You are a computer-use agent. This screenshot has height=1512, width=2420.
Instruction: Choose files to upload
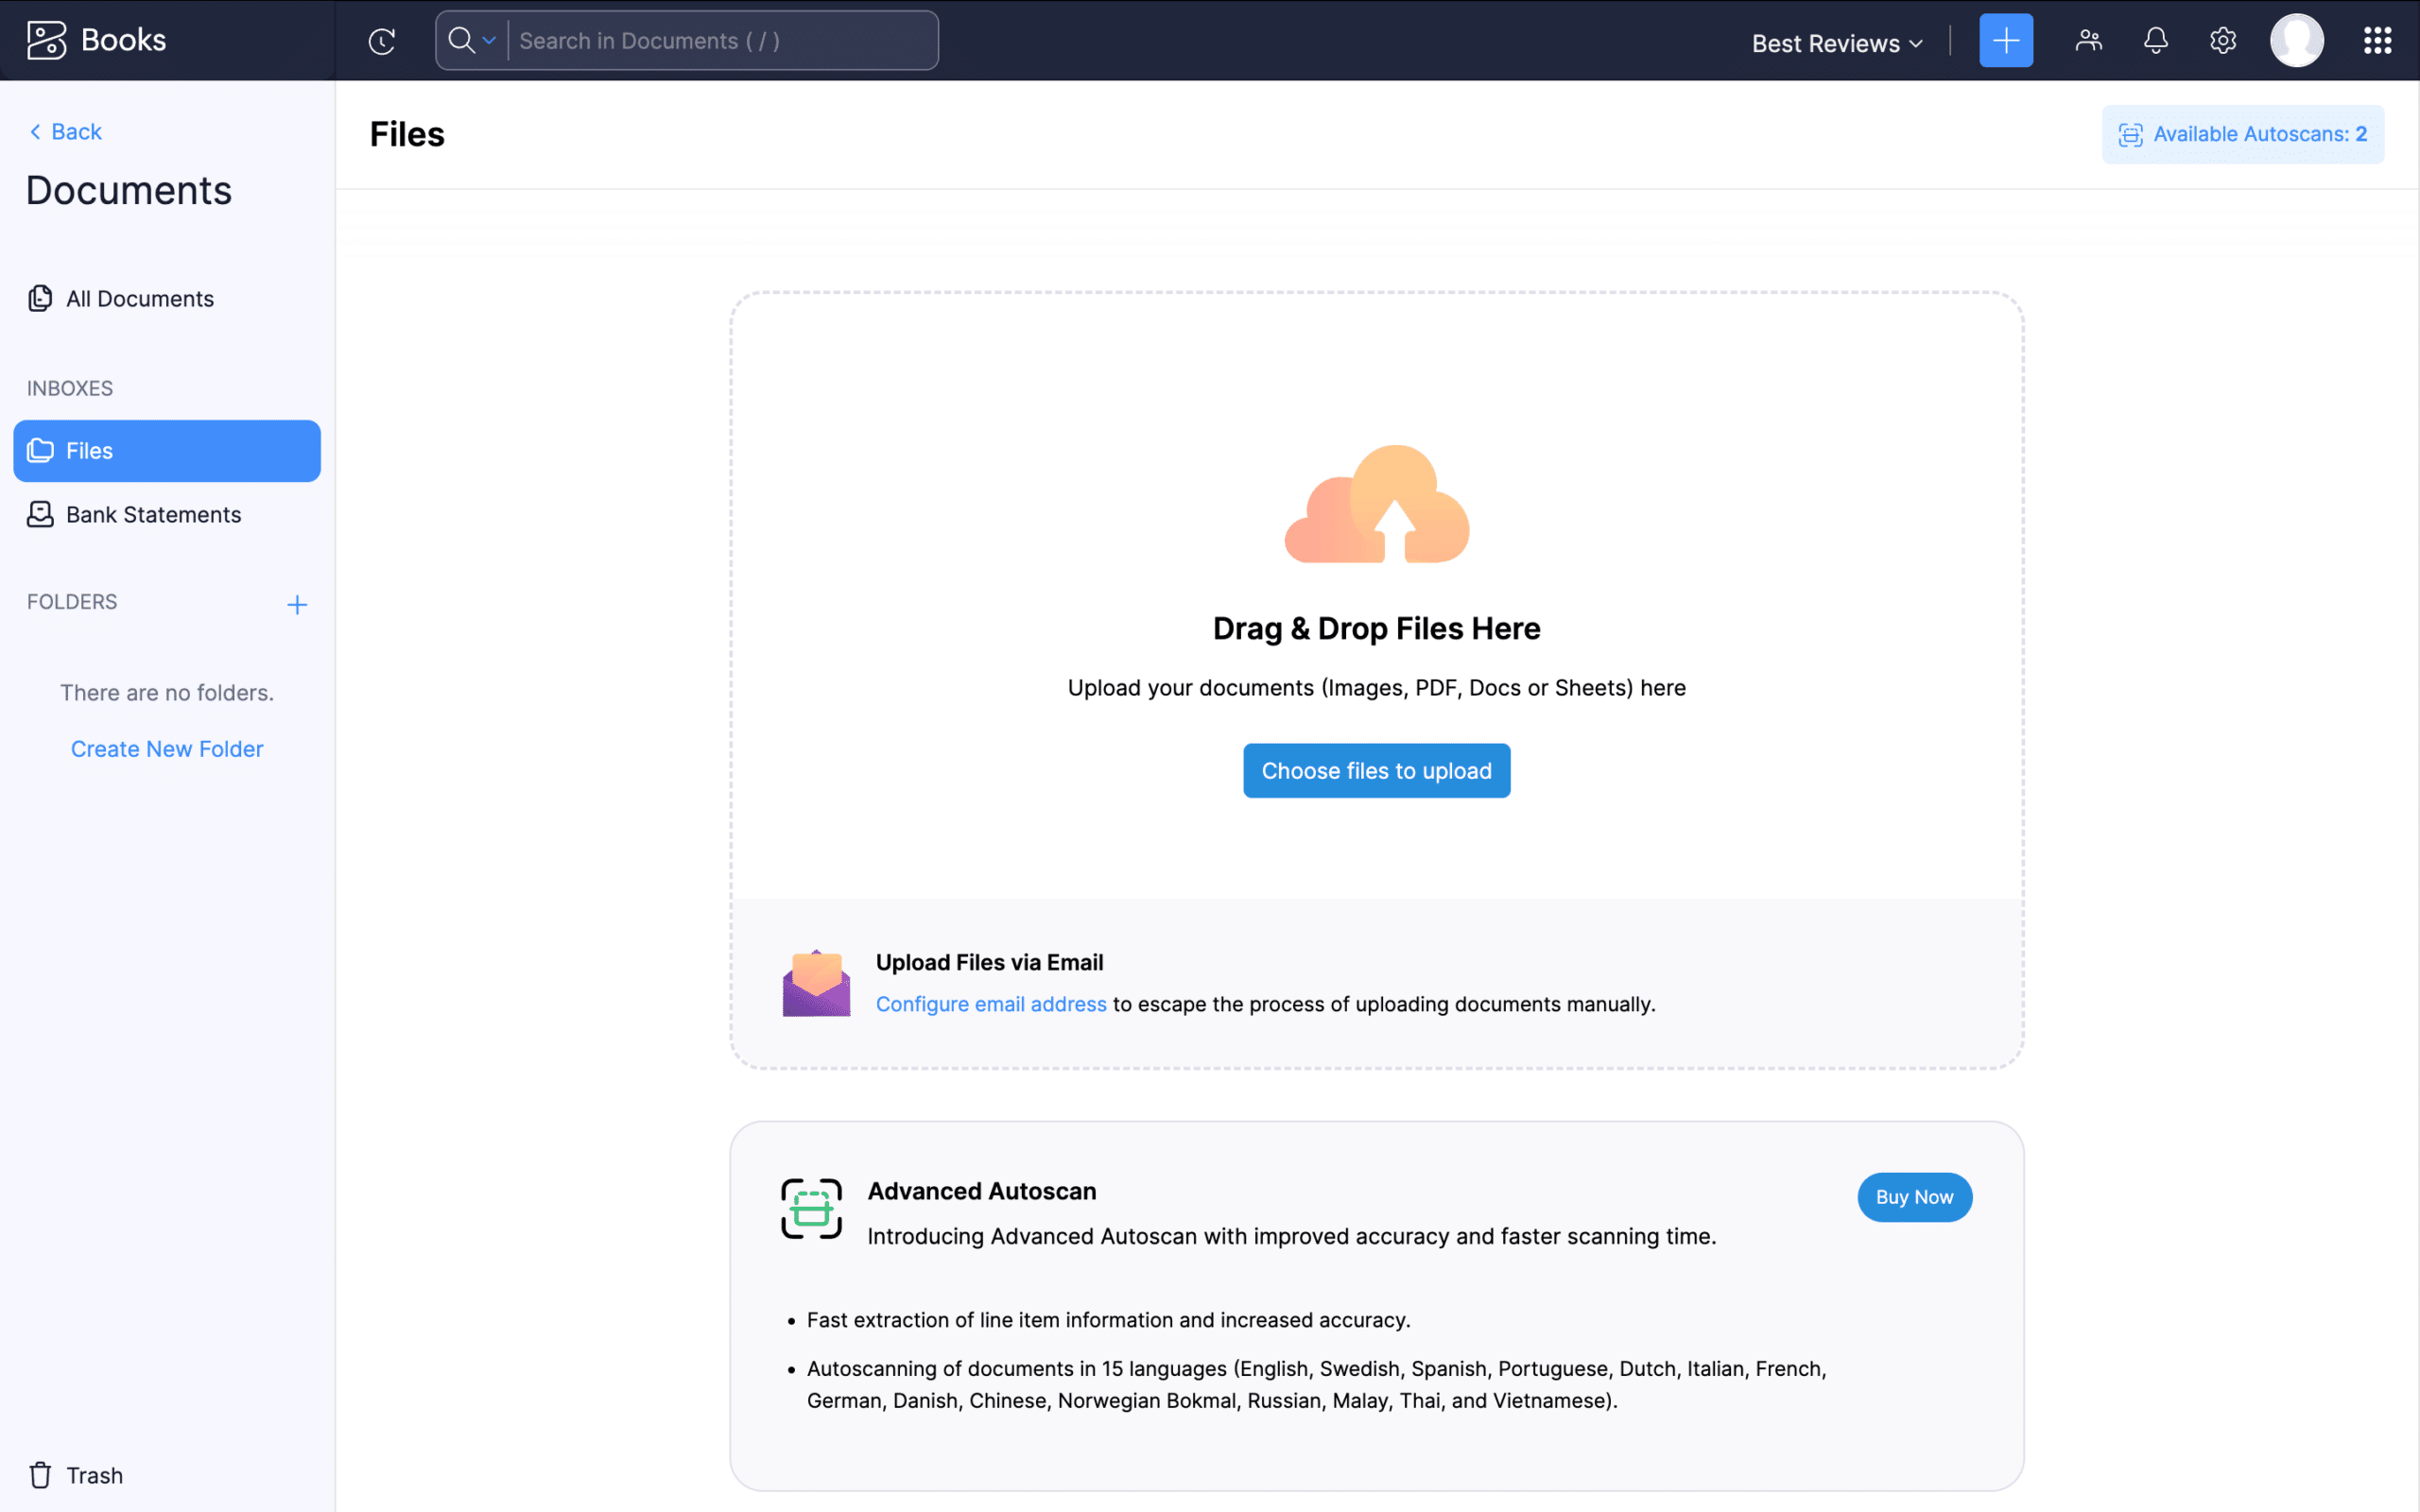point(1376,770)
